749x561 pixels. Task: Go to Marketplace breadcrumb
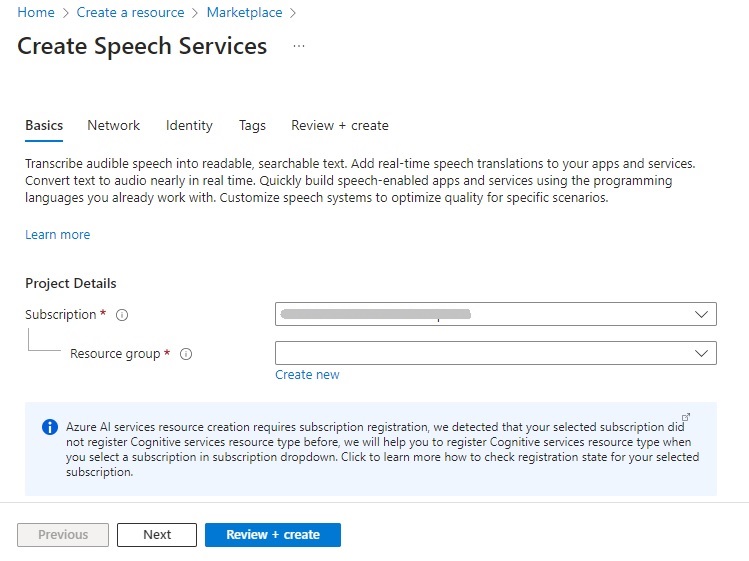click(244, 13)
